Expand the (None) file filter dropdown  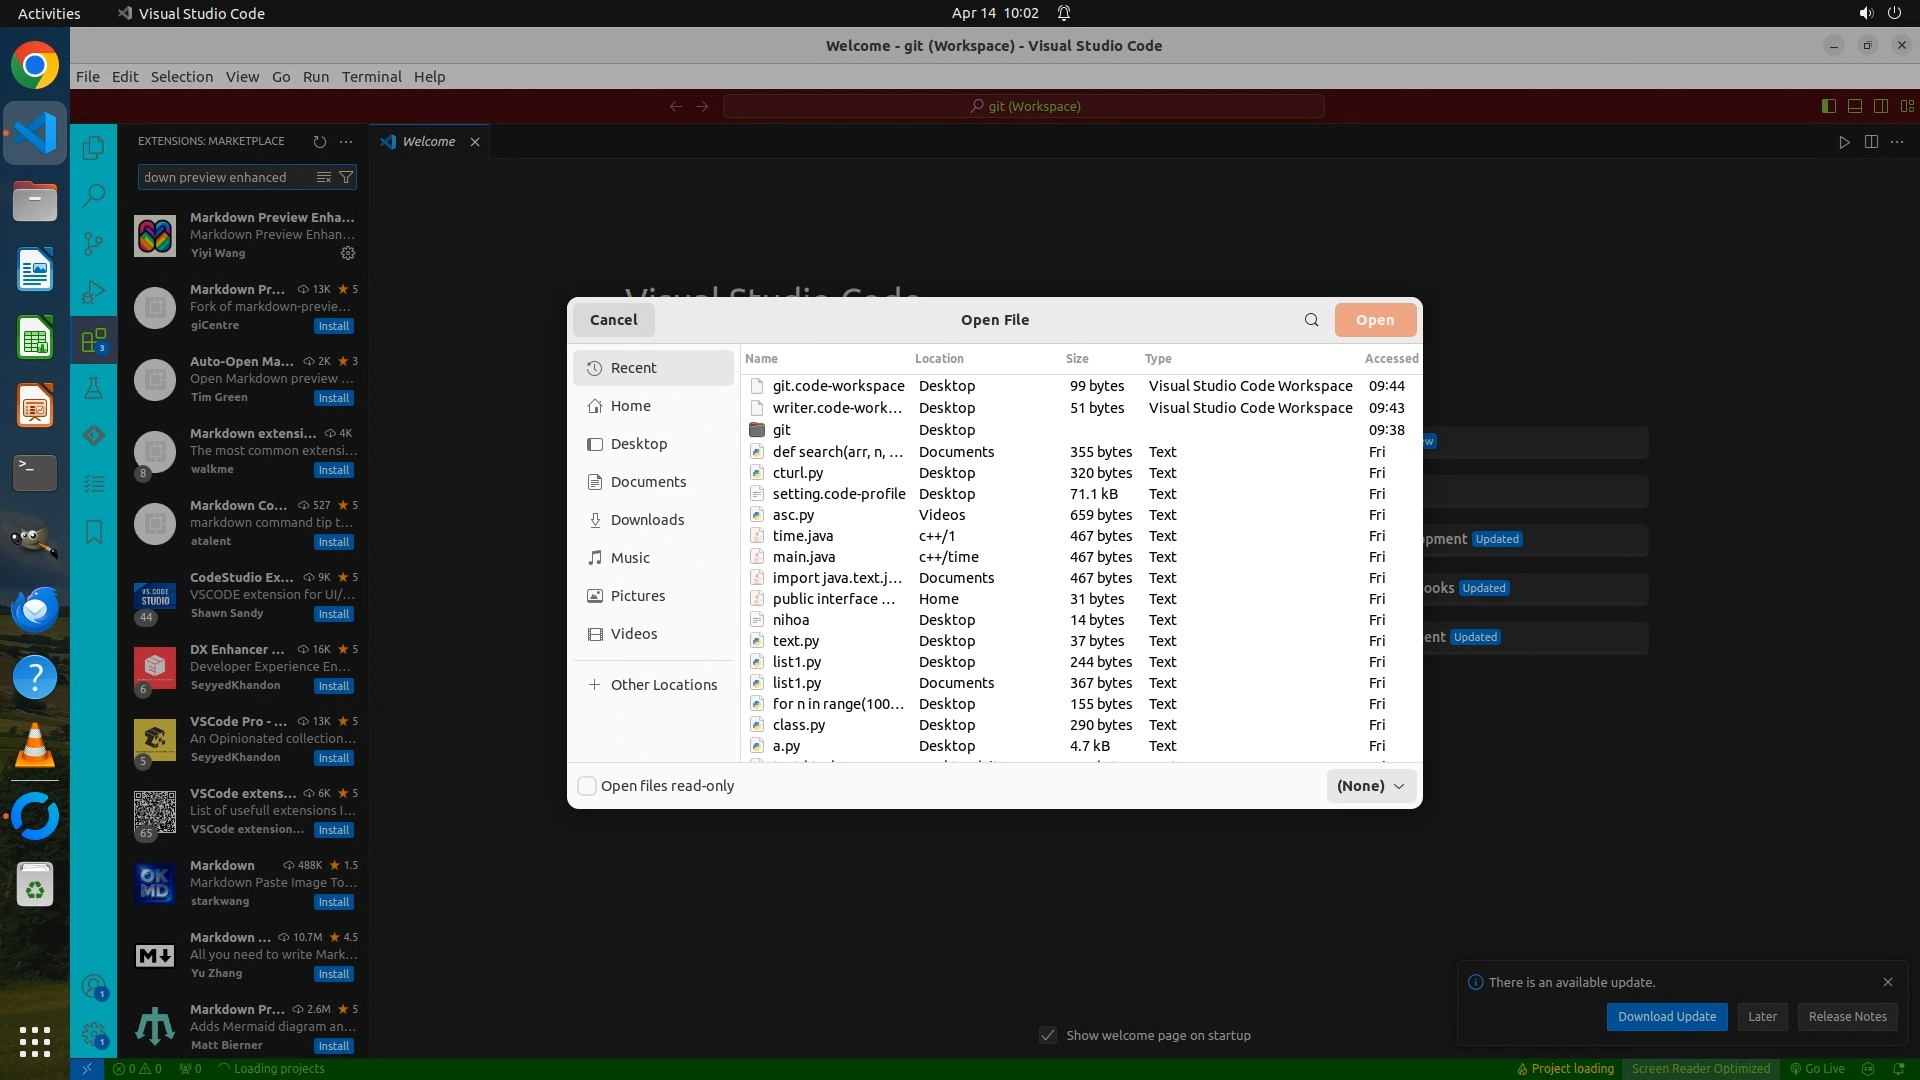tap(1371, 786)
